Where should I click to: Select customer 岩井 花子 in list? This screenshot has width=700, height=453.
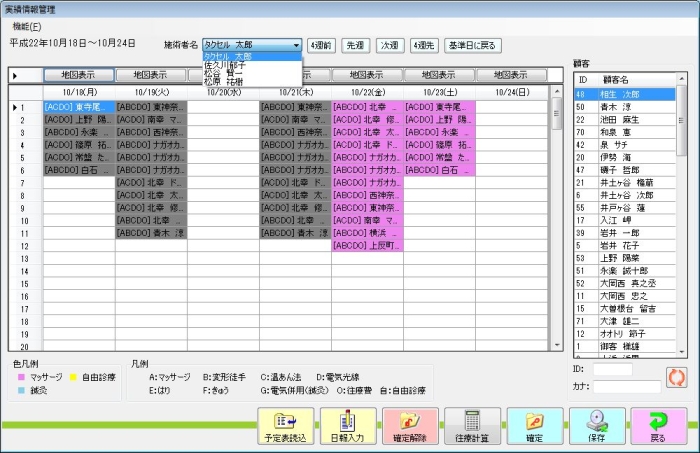[625, 245]
